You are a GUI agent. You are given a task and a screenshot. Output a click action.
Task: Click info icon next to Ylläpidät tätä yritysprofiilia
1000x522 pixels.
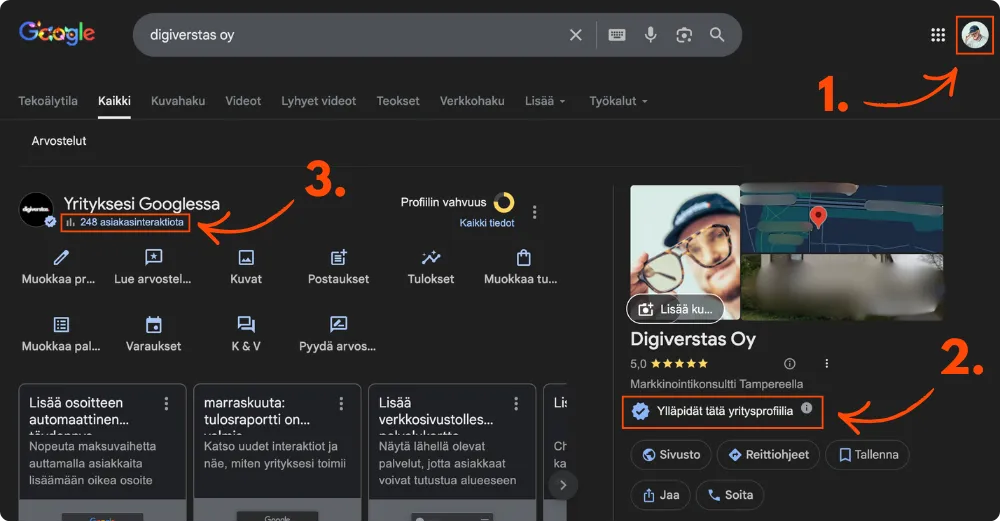tap(807, 408)
